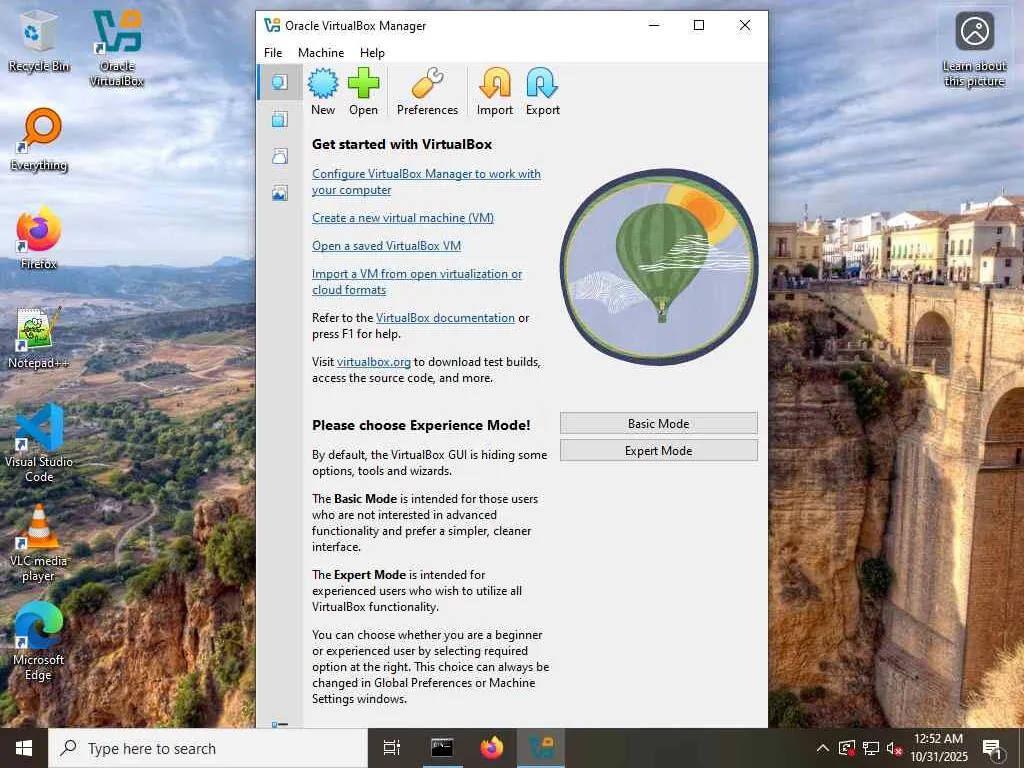Click the hot air balloon illustration
Screen dimensions: 1024x768
point(659,266)
